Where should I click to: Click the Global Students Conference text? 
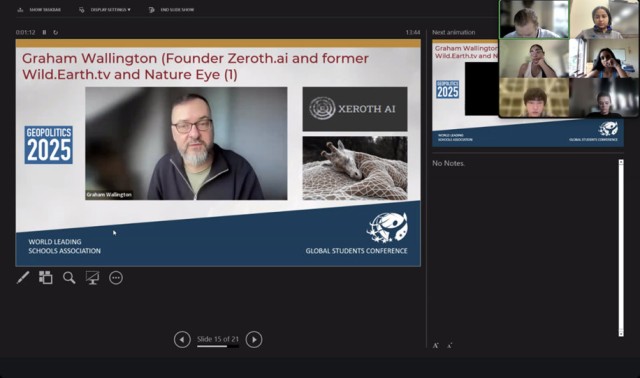click(x=356, y=251)
